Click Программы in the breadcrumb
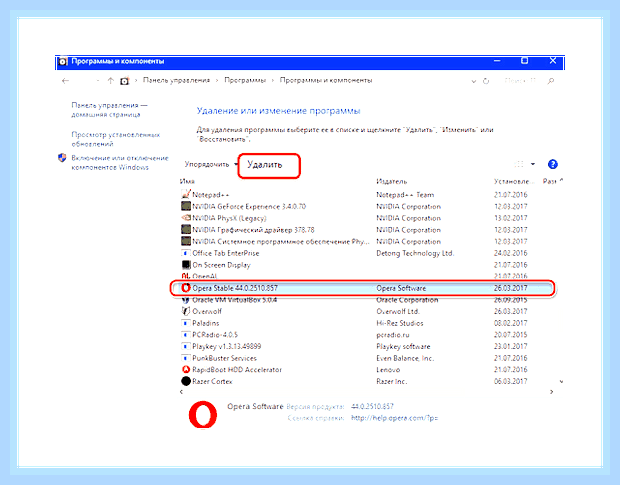This screenshot has height=485, width=620. click(x=245, y=80)
